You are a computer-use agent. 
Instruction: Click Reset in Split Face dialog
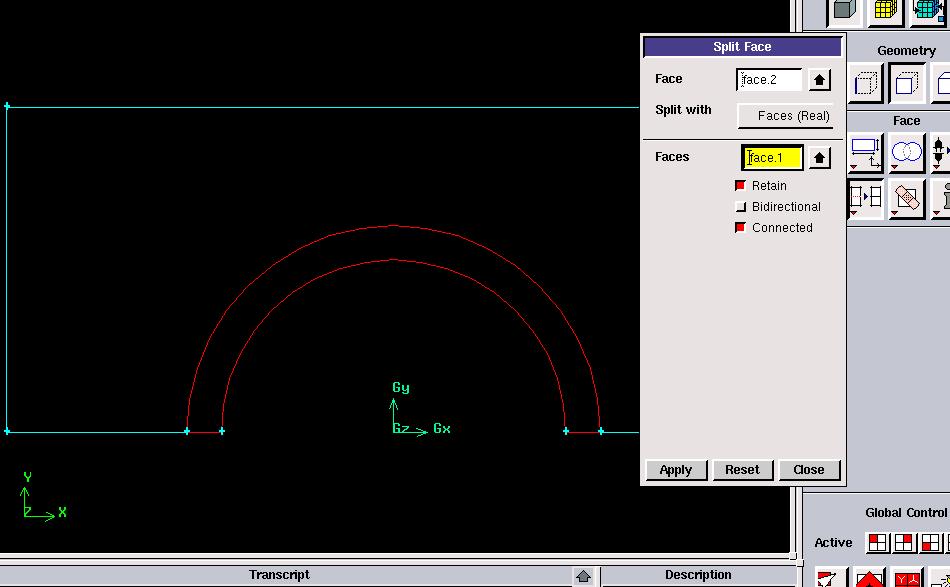pyautogui.click(x=742, y=470)
